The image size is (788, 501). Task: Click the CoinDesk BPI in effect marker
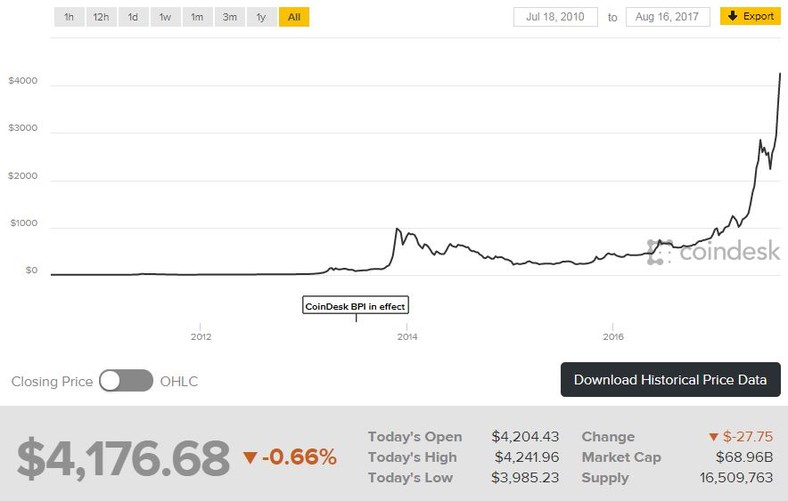pos(355,306)
